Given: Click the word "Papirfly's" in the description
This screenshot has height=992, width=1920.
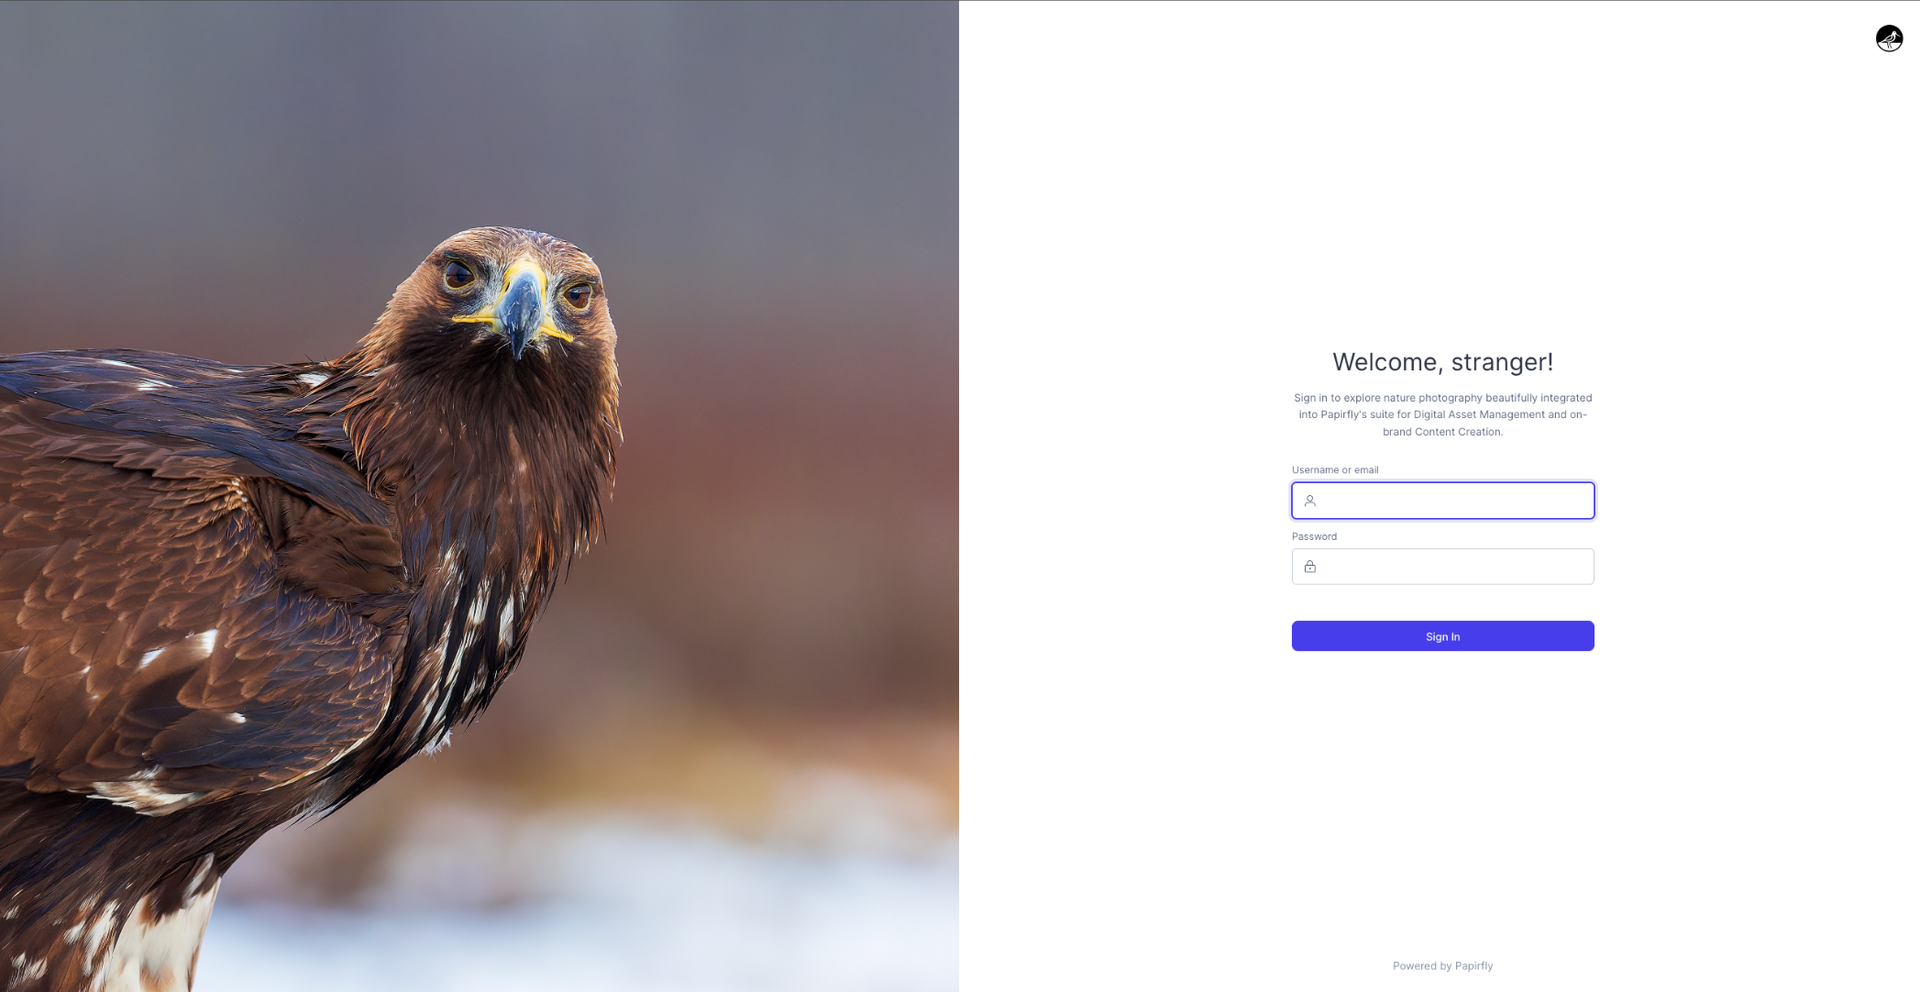Looking at the screenshot, I should [x=1343, y=415].
